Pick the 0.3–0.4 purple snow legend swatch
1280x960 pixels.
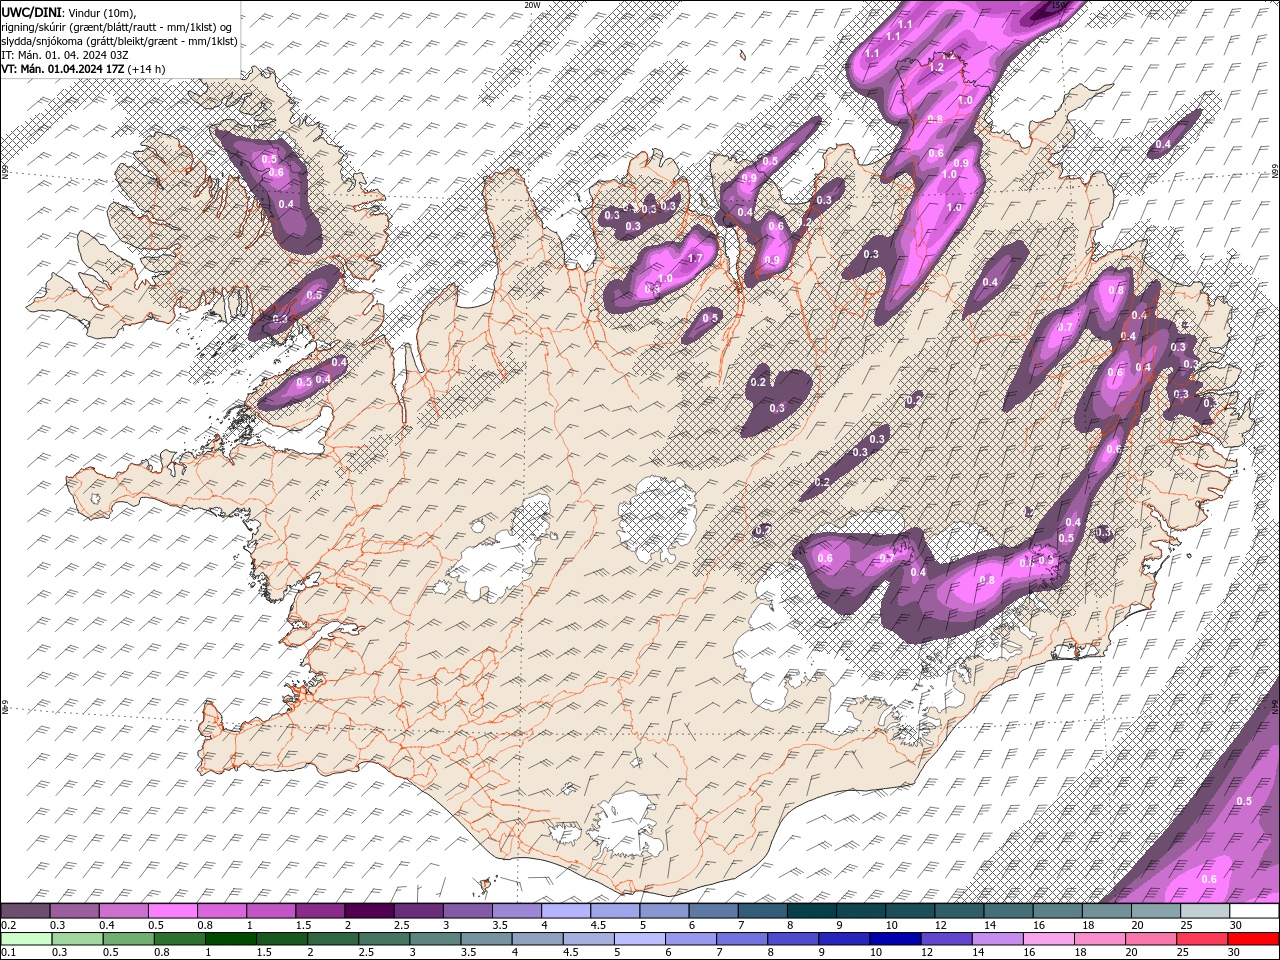point(74,911)
